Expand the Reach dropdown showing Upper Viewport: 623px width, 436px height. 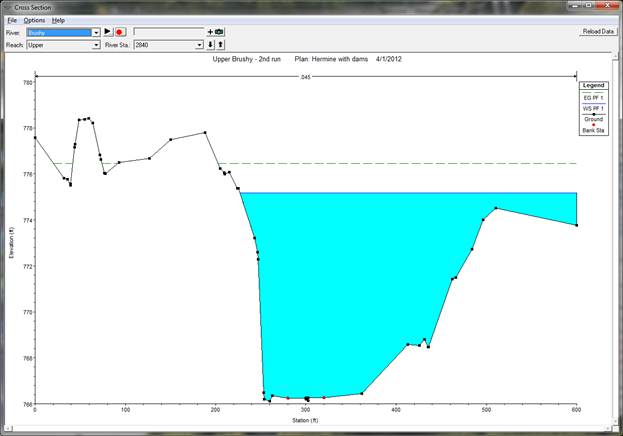pos(96,45)
